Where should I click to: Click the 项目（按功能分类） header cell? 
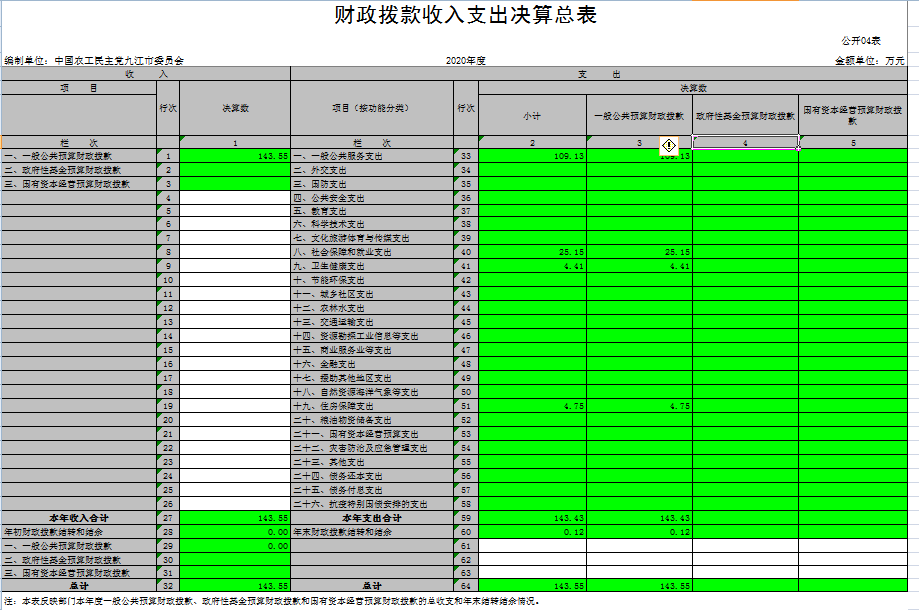371,108
